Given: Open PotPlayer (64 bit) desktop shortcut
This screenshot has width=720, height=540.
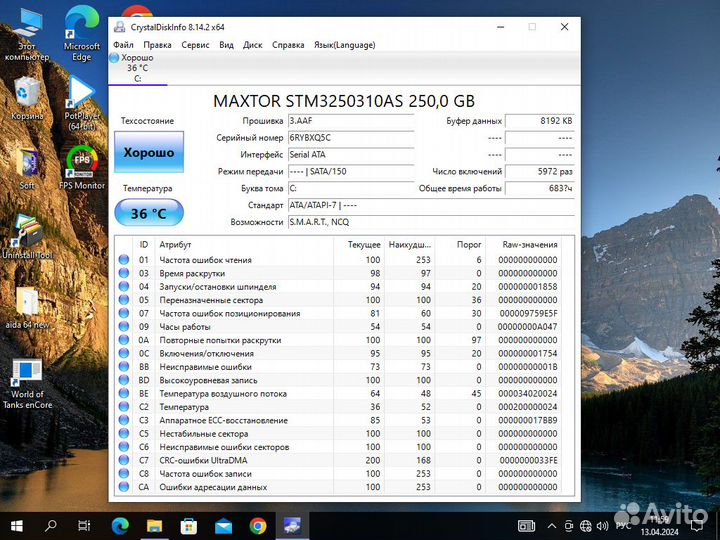Looking at the screenshot, I should 82,103.
